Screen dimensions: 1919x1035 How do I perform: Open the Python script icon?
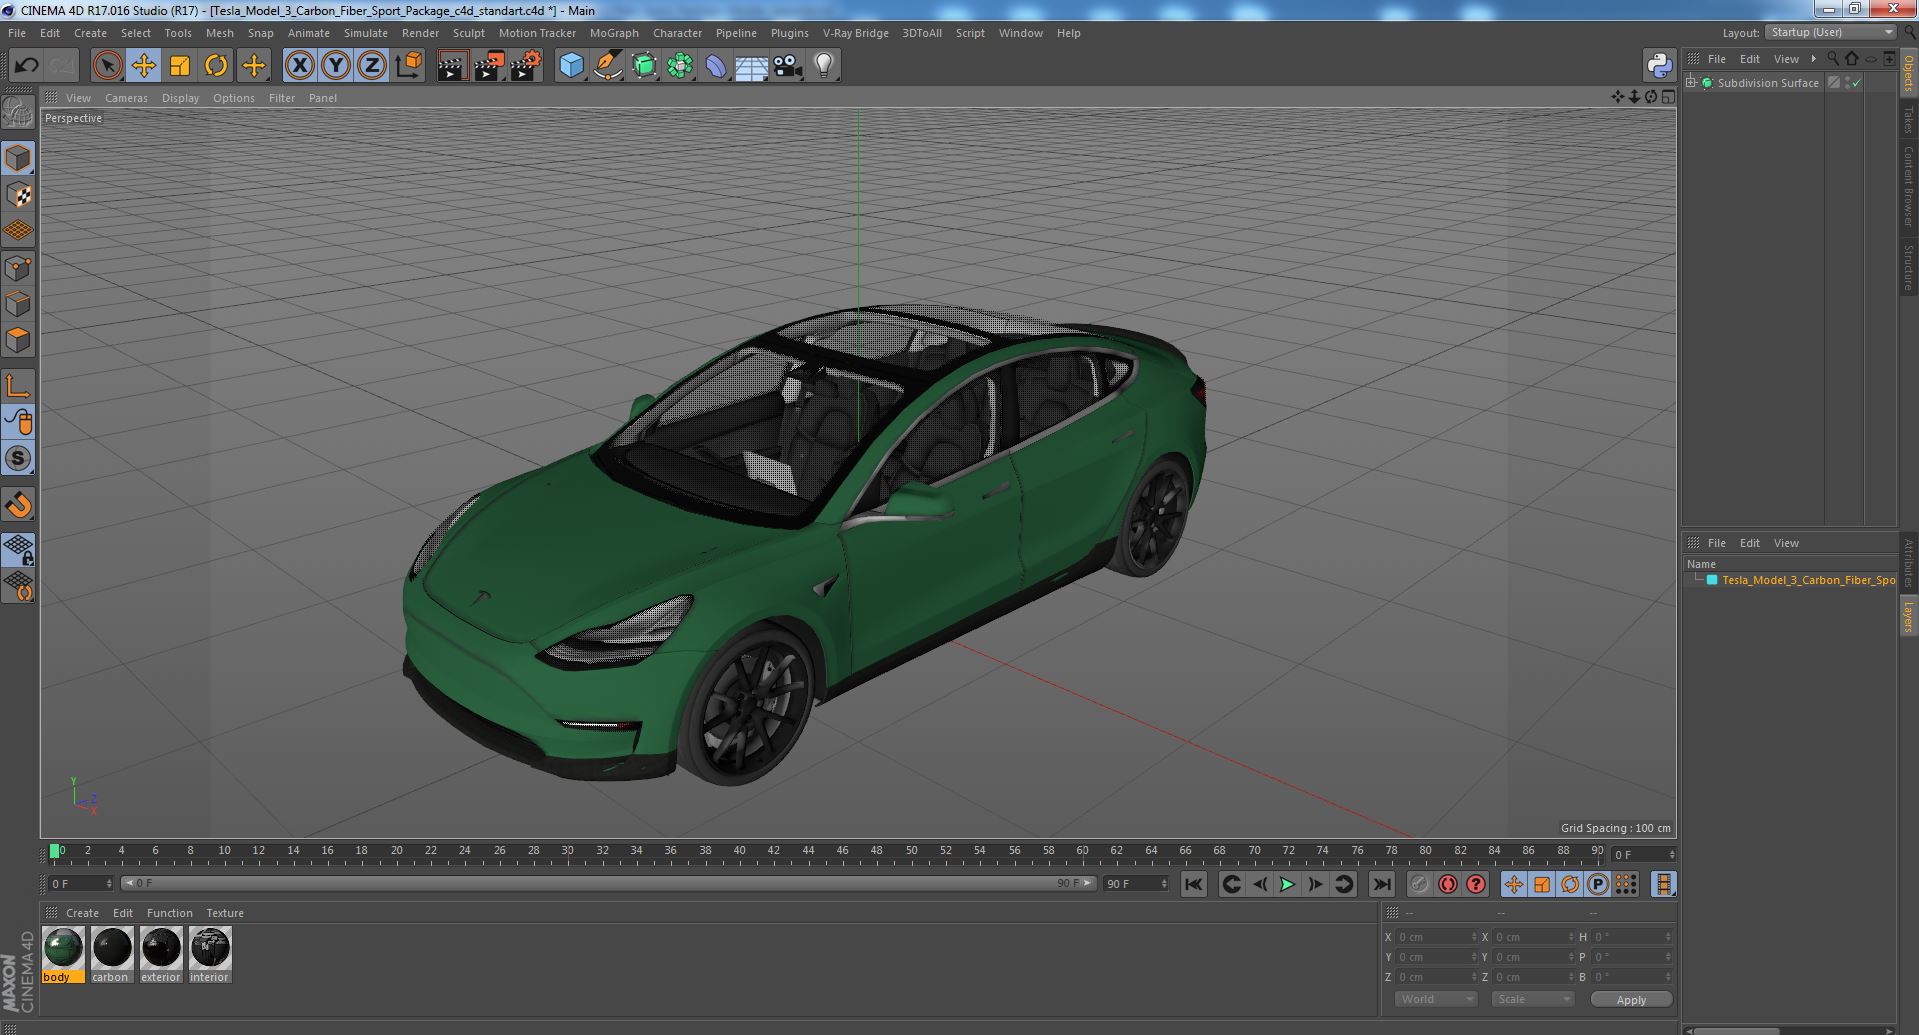[x=1659, y=66]
